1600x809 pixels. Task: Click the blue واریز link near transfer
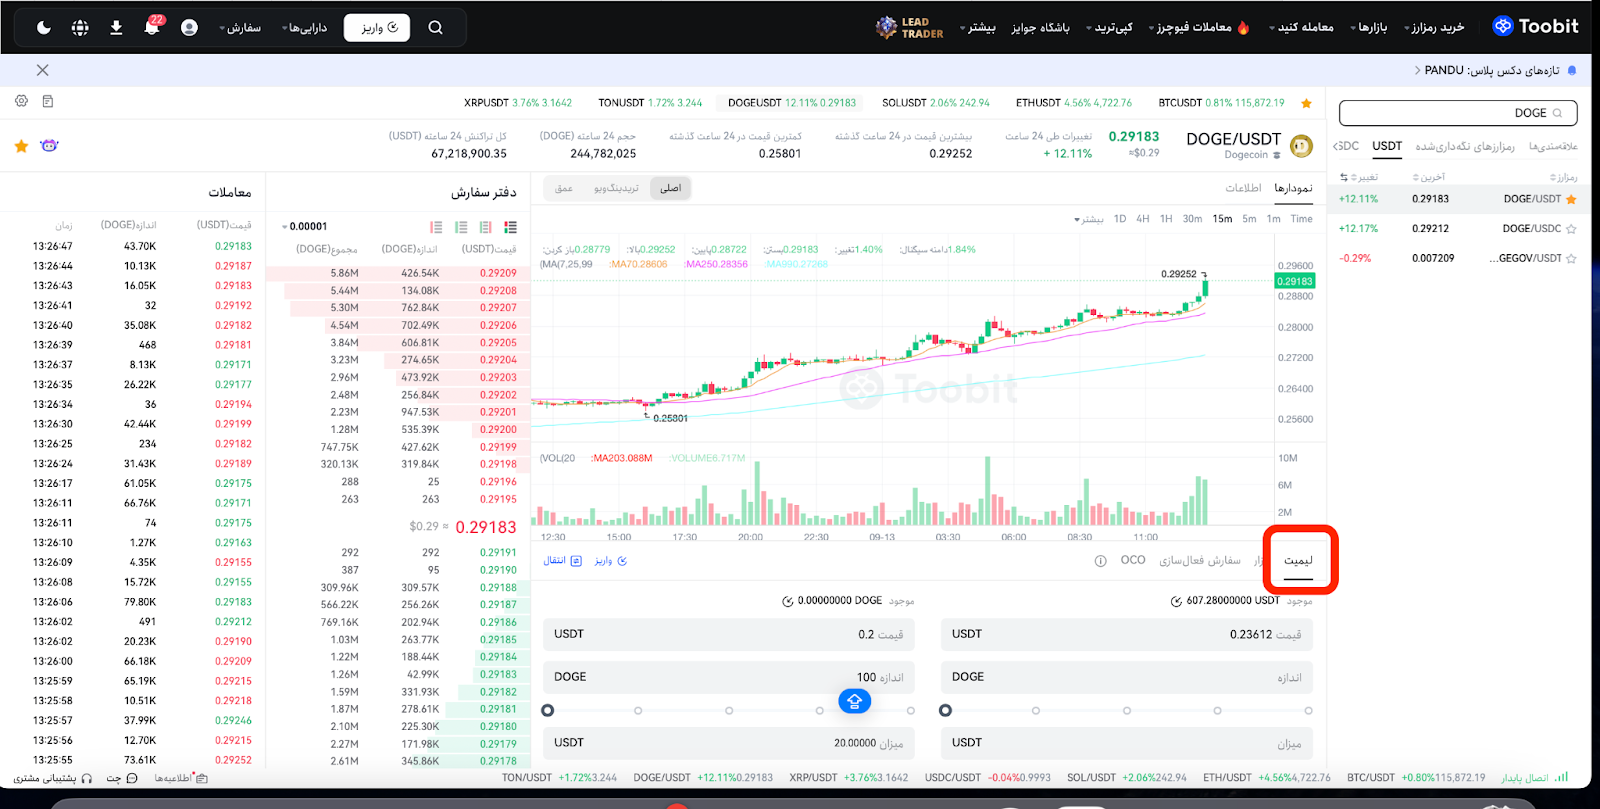point(611,561)
